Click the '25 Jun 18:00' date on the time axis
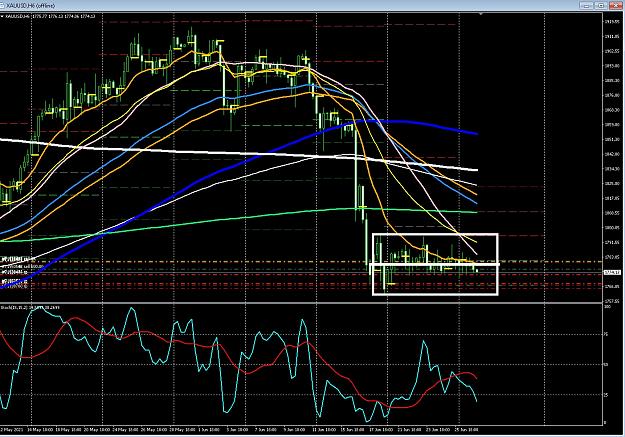This screenshot has width=625, height=437. [x=466, y=430]
